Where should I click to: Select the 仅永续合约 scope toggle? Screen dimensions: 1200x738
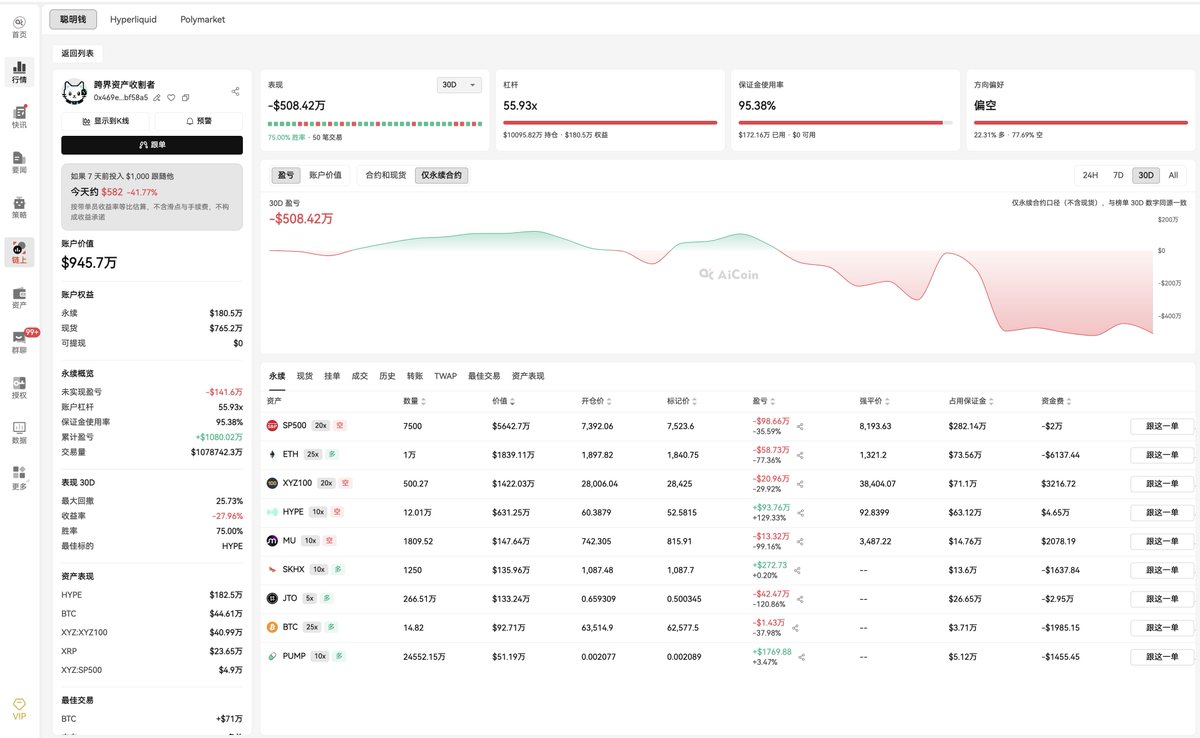click(441, 175)
